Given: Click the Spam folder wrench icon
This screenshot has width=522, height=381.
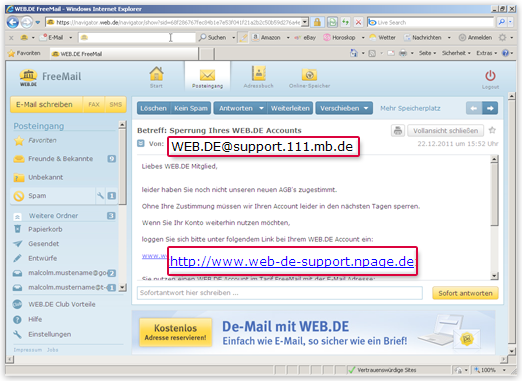Looking at the screenshot, I should pos(100,195).
